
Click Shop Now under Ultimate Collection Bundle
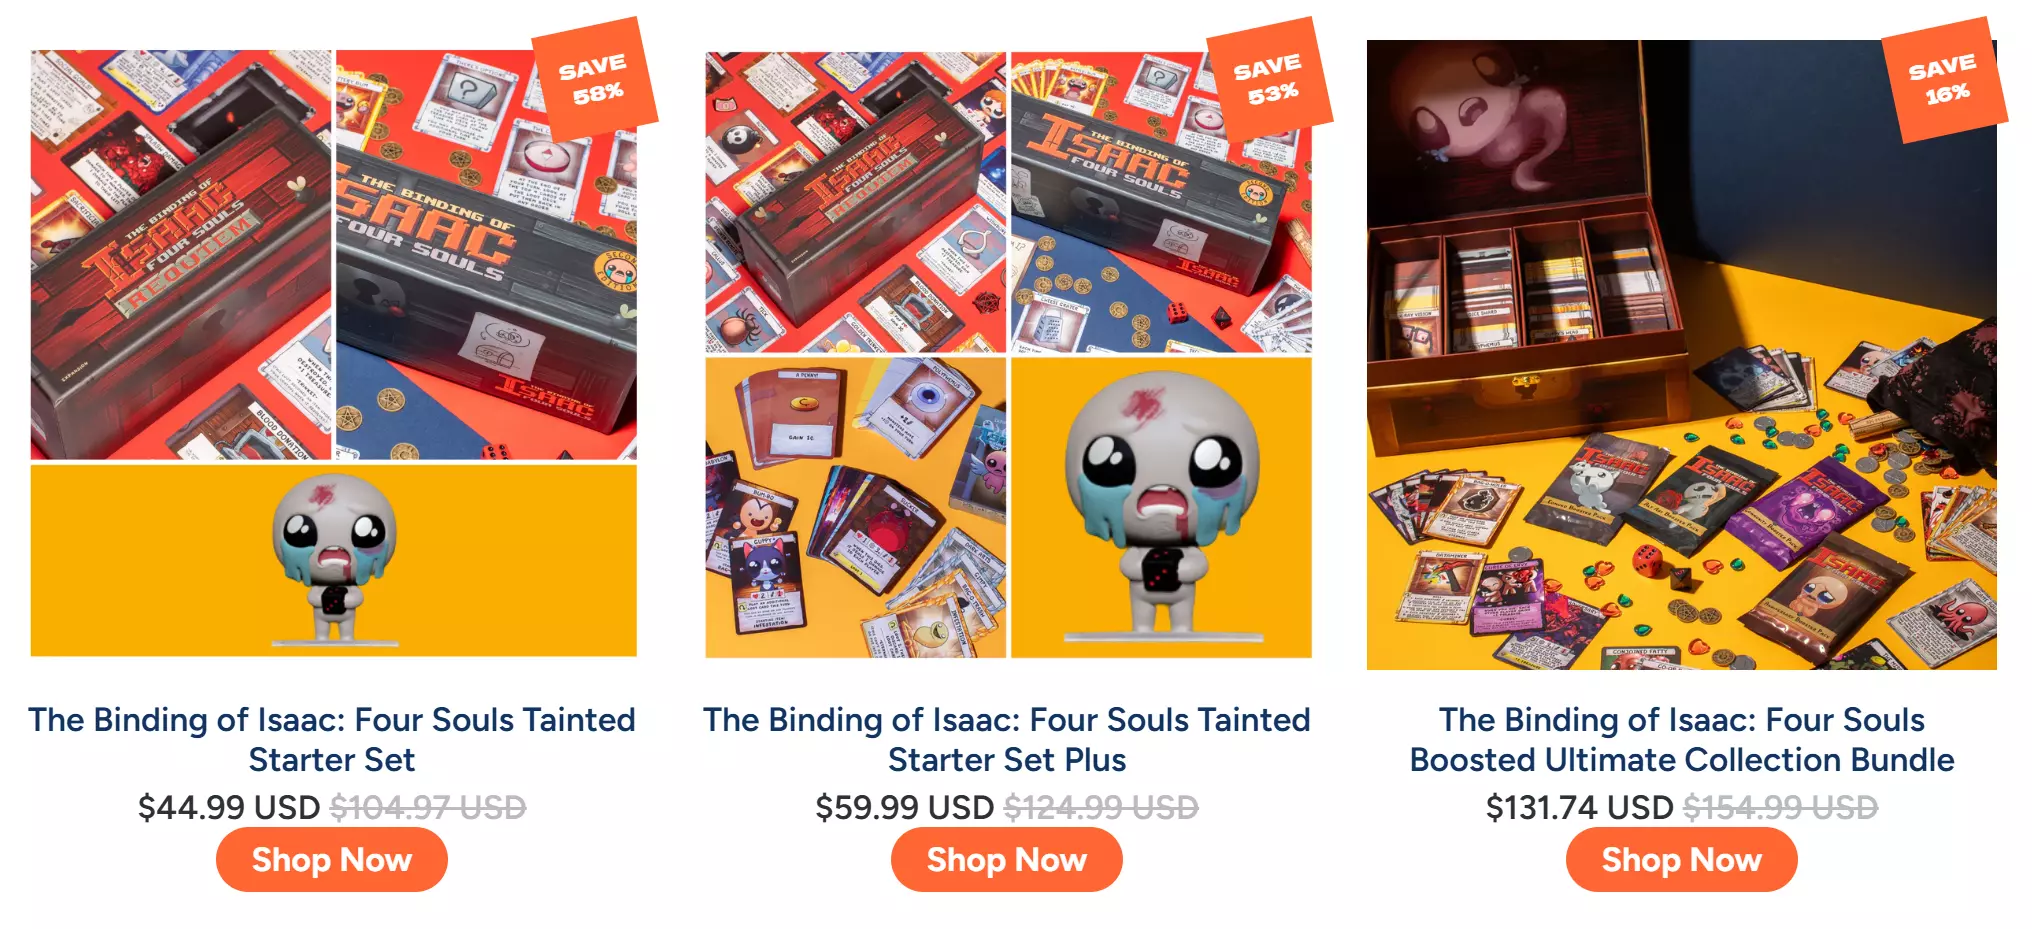pyautogui.click(x=1682, y=860)
